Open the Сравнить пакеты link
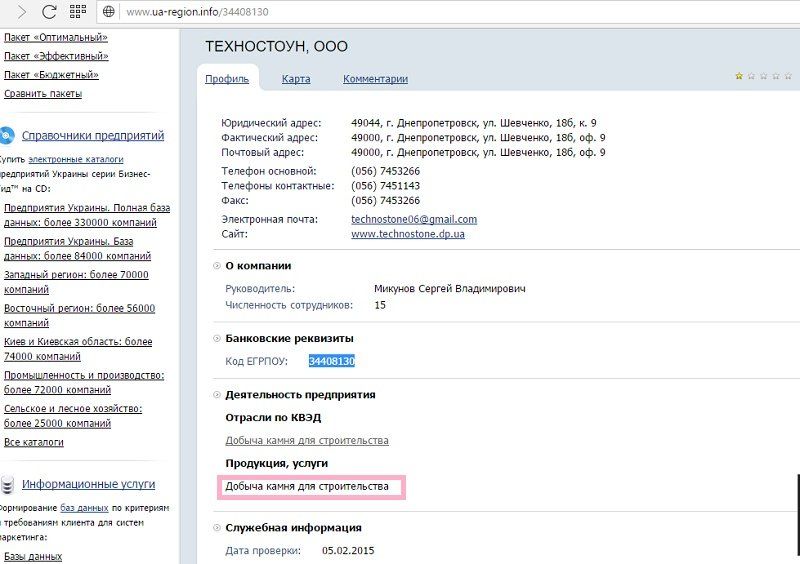 point(43,94)
